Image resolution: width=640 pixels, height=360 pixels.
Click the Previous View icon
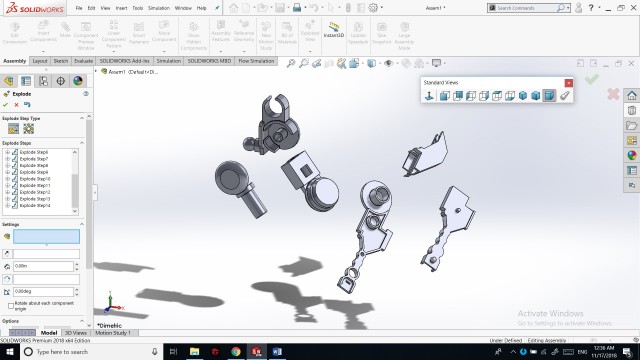click(316, 63)
